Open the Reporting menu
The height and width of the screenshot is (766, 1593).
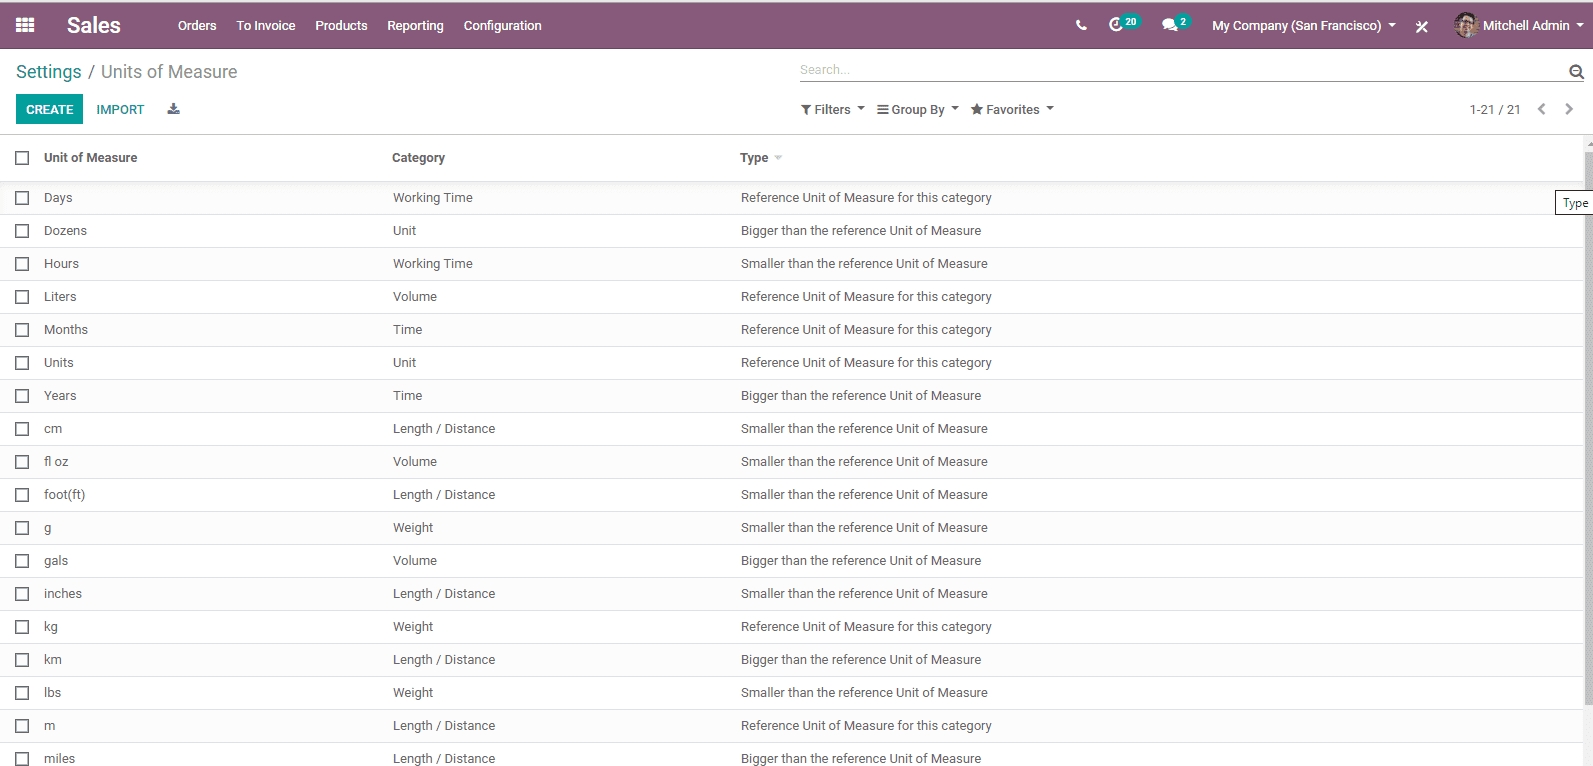click(415, 25)
